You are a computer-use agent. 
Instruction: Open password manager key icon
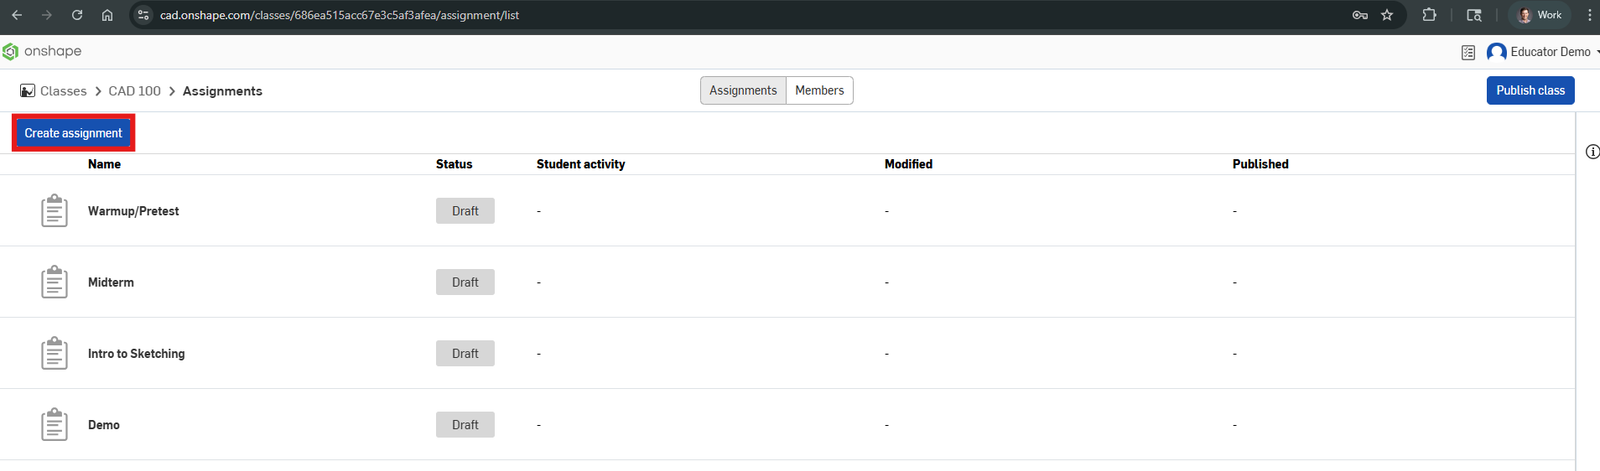[1360, 15]
